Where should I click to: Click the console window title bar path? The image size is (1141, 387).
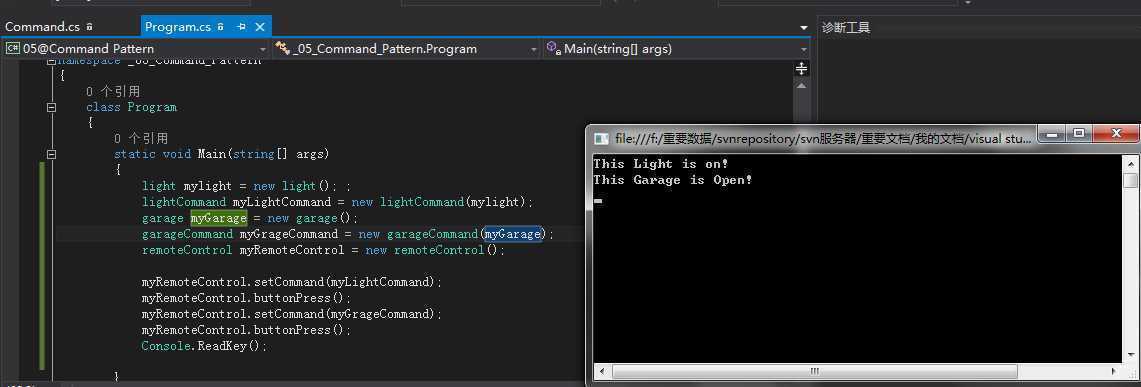point(823,138)
